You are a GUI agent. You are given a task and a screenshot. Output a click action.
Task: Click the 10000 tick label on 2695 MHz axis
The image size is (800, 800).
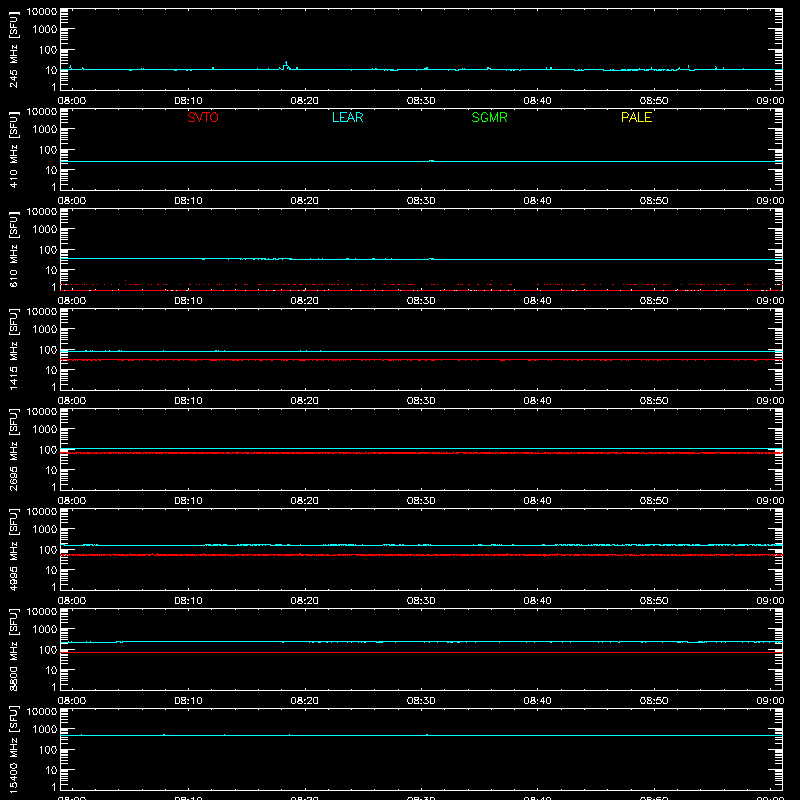click(42, 412)
